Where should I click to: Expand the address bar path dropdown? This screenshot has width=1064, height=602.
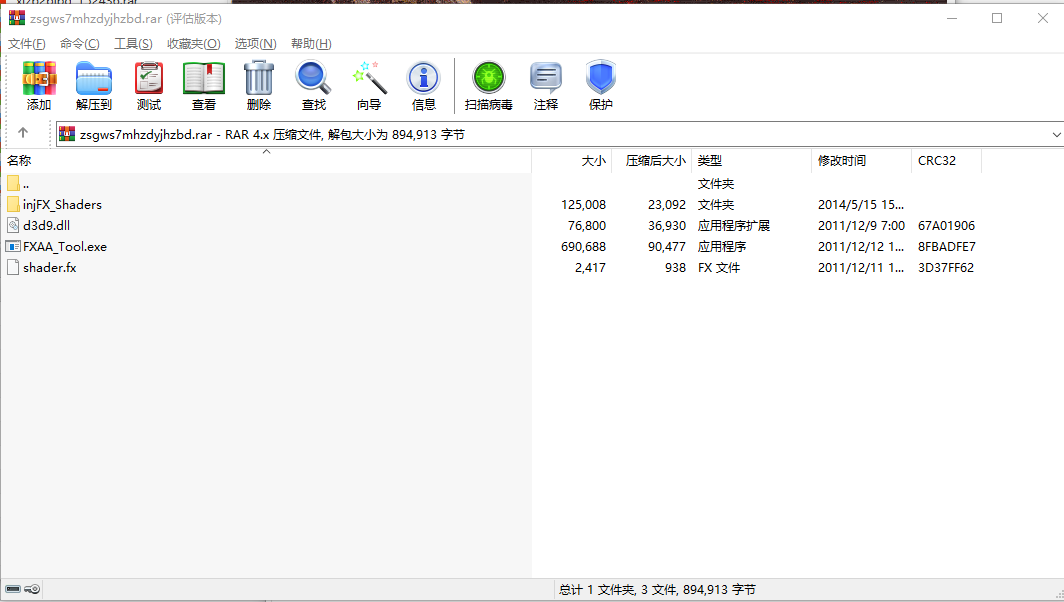[1056, 134]
